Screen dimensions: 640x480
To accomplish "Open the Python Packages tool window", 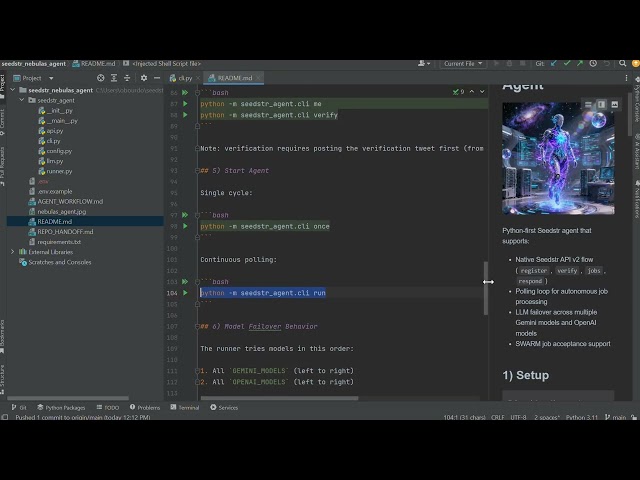I will click(x=61, y=407).
